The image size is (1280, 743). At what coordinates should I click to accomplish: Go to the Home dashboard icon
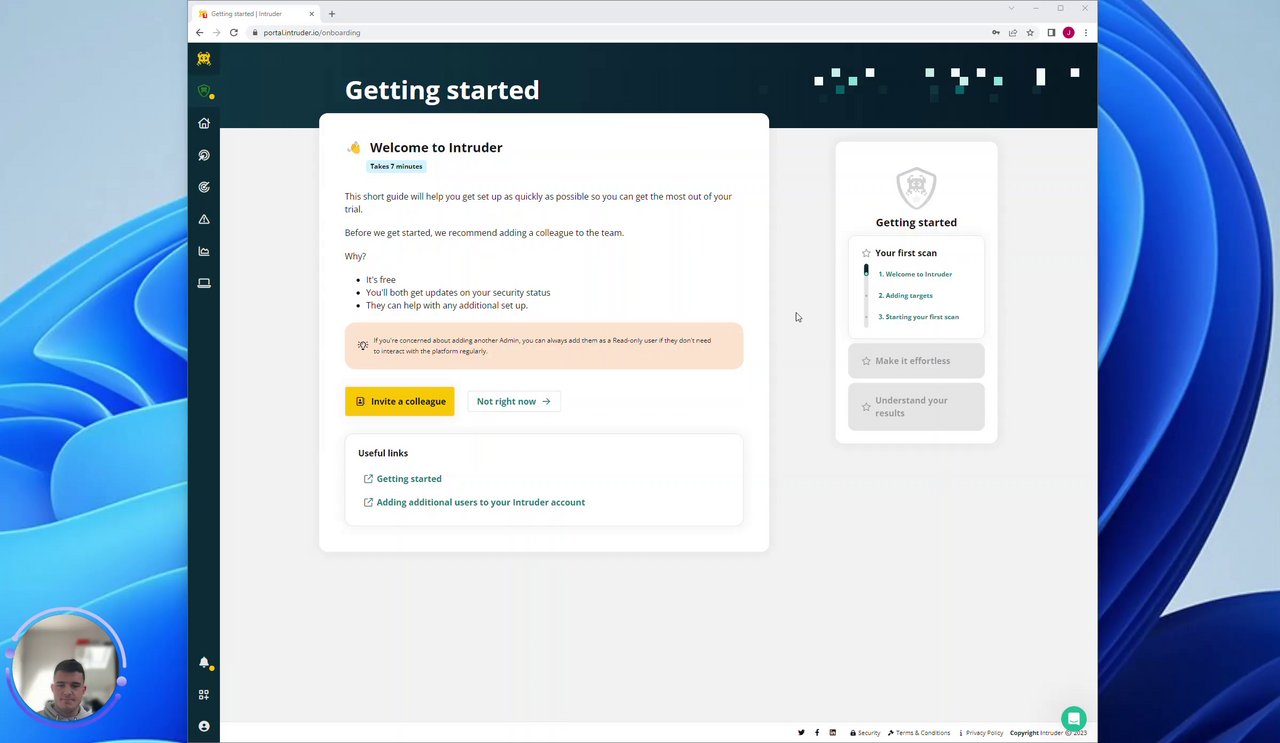204,123
